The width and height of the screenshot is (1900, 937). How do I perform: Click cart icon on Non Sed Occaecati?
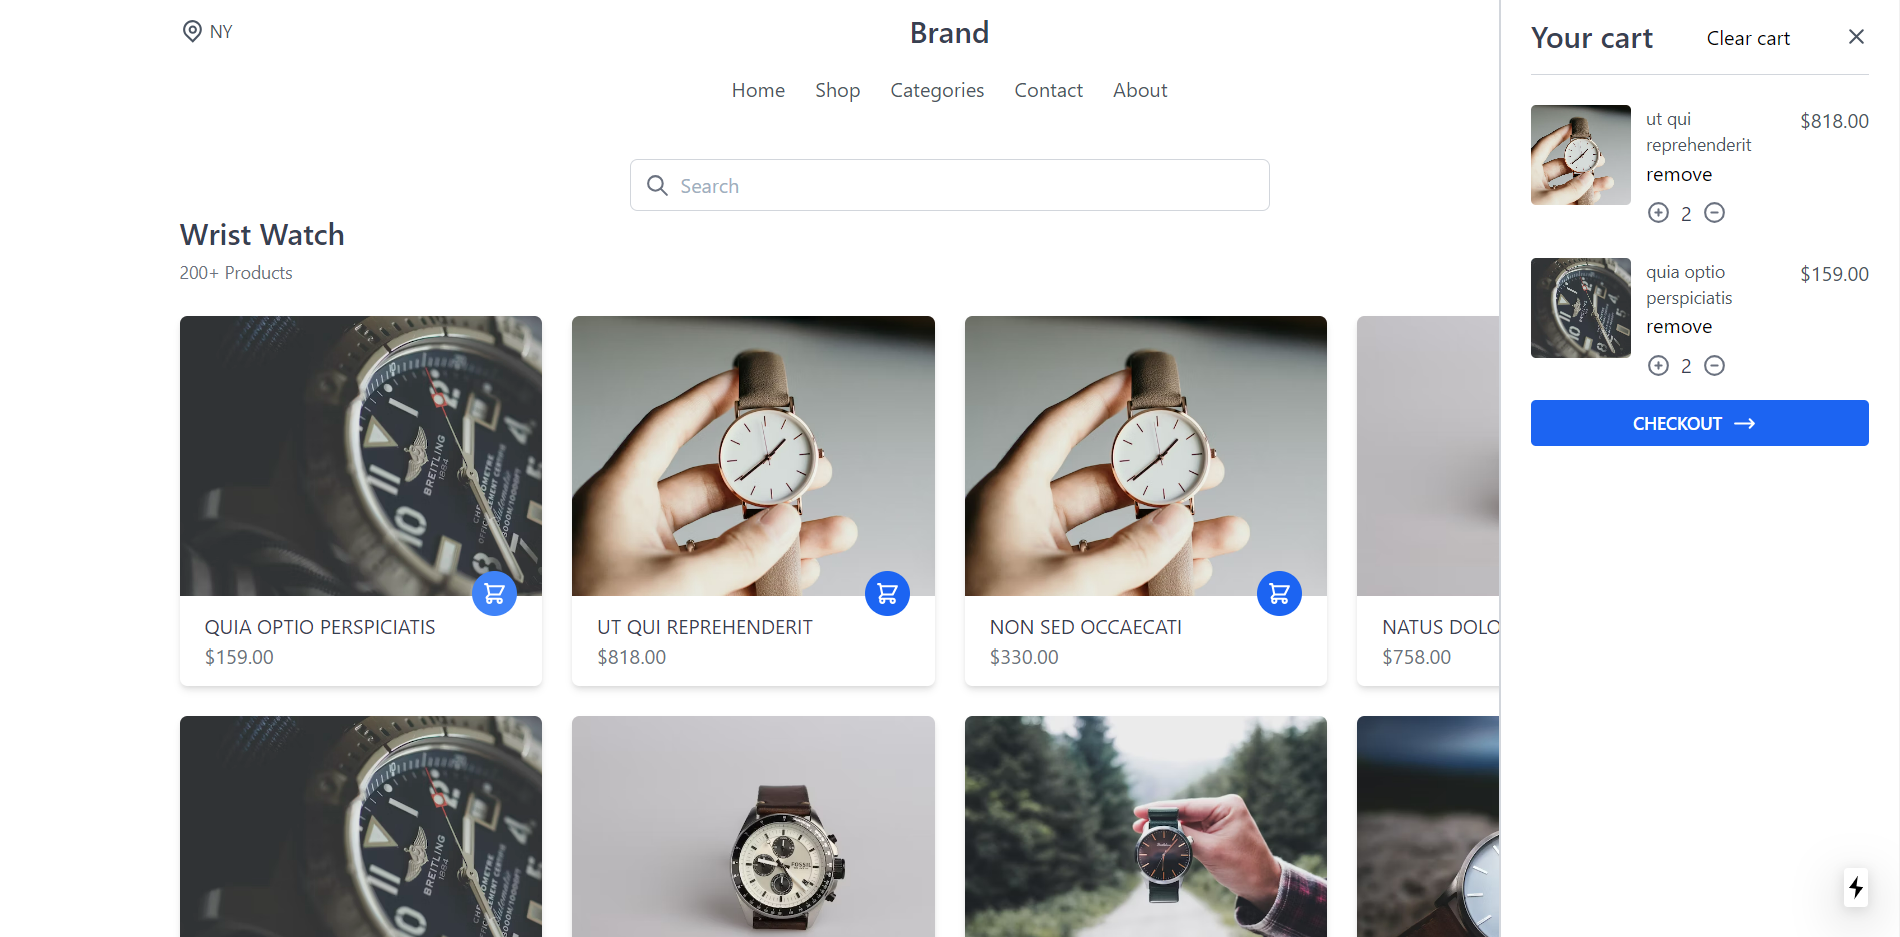(1279, 594)
